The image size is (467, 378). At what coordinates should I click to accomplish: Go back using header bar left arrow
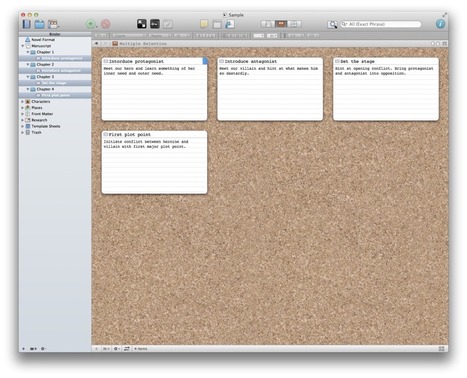[x=96, y=43]
